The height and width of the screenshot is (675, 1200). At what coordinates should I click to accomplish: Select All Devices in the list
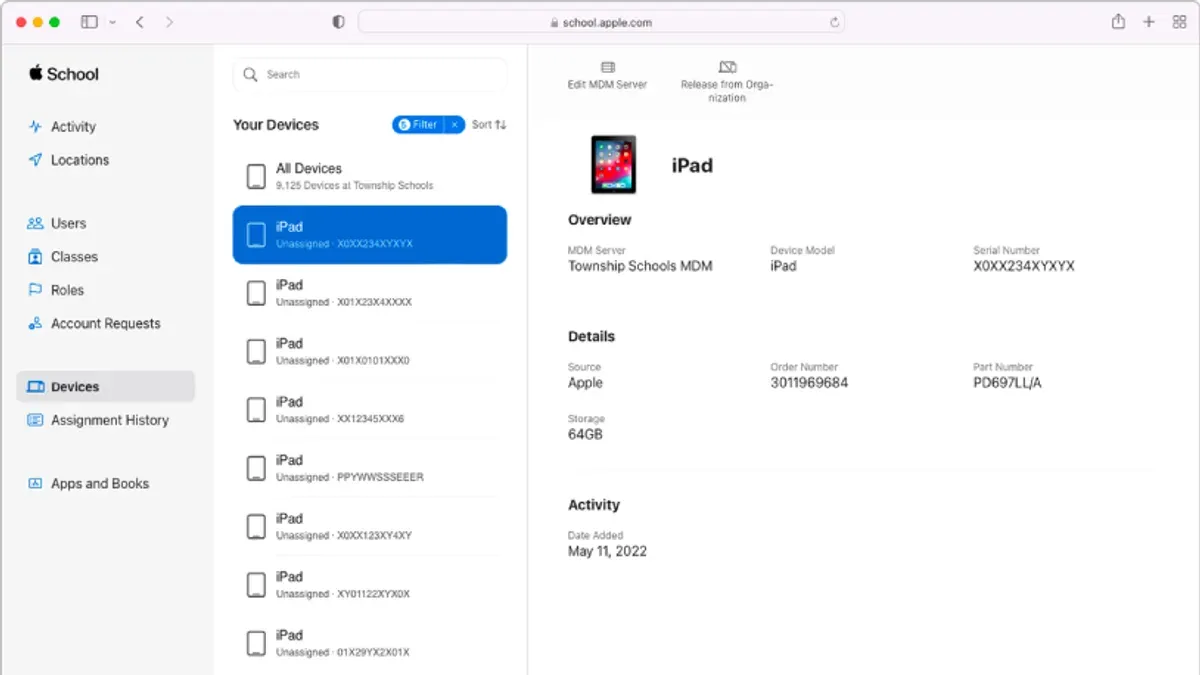370,177
